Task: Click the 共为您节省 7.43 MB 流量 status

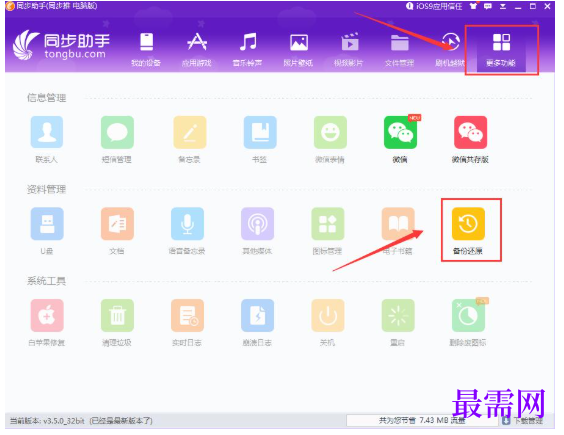Action: point(422,420)
